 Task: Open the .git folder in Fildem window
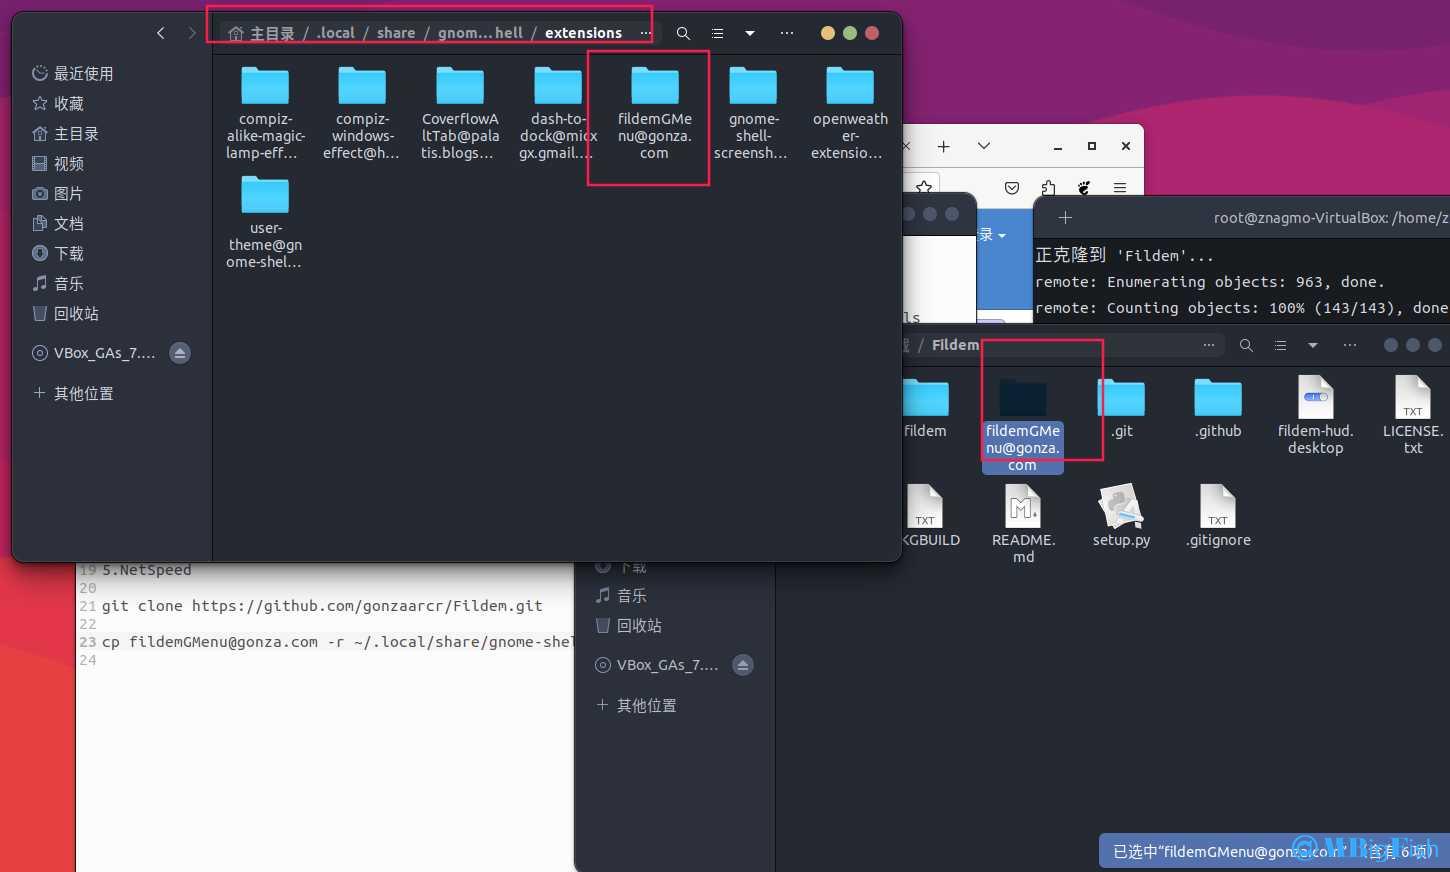(x=1121, y=408)
